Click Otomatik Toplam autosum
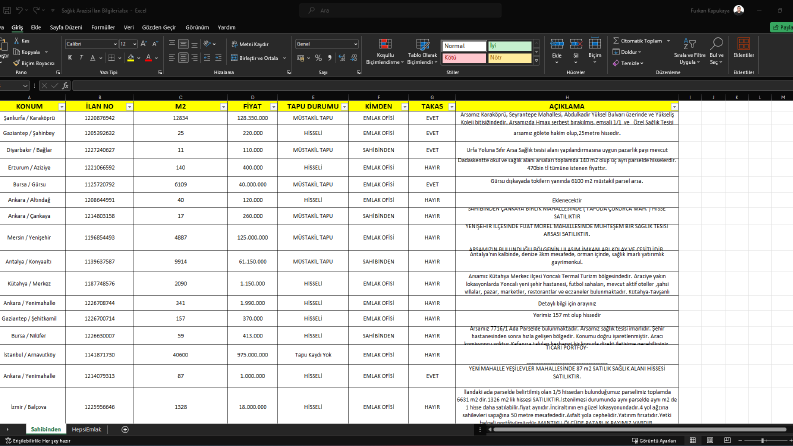Screen dimensions: 793x446 point(637,41)
